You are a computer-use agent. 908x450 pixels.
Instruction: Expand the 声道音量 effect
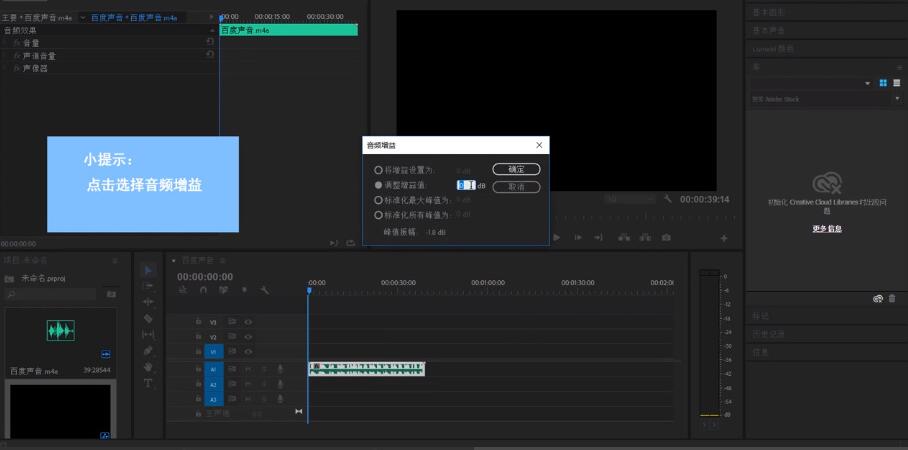click(7, 56)
